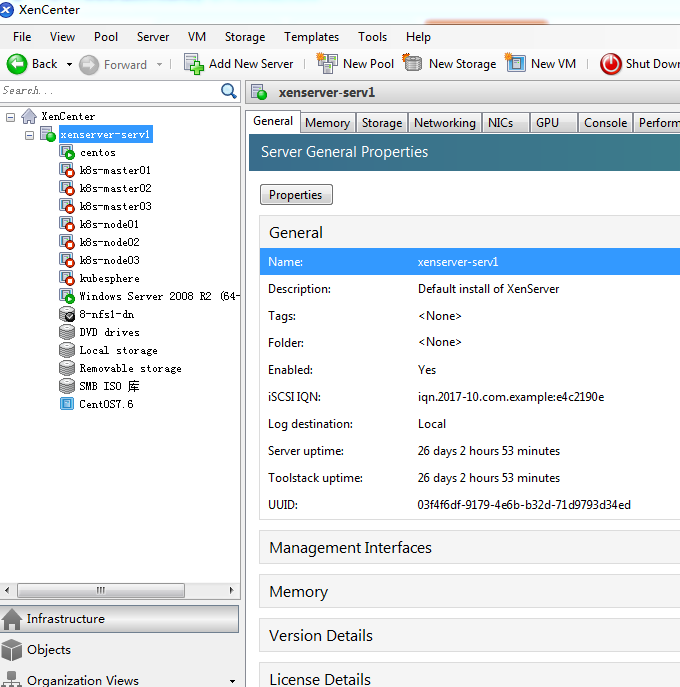
Task: Click the UUID value 03f4f6df-9179-4e6b-b32d-71d9793d34ed
Action: (524, 505)
